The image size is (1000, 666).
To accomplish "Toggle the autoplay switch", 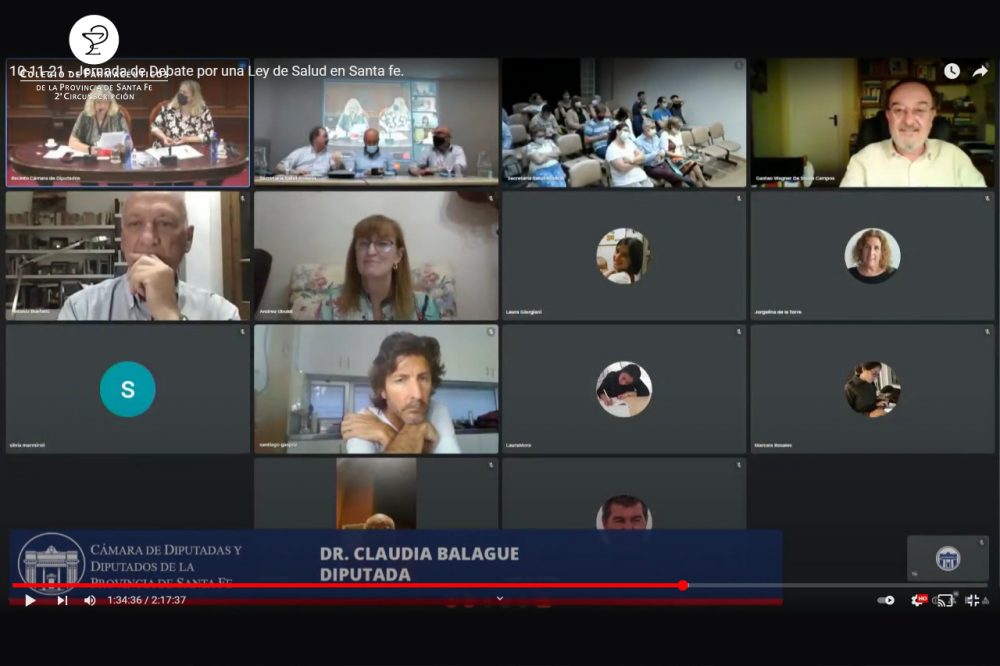I will pos(886,600).
